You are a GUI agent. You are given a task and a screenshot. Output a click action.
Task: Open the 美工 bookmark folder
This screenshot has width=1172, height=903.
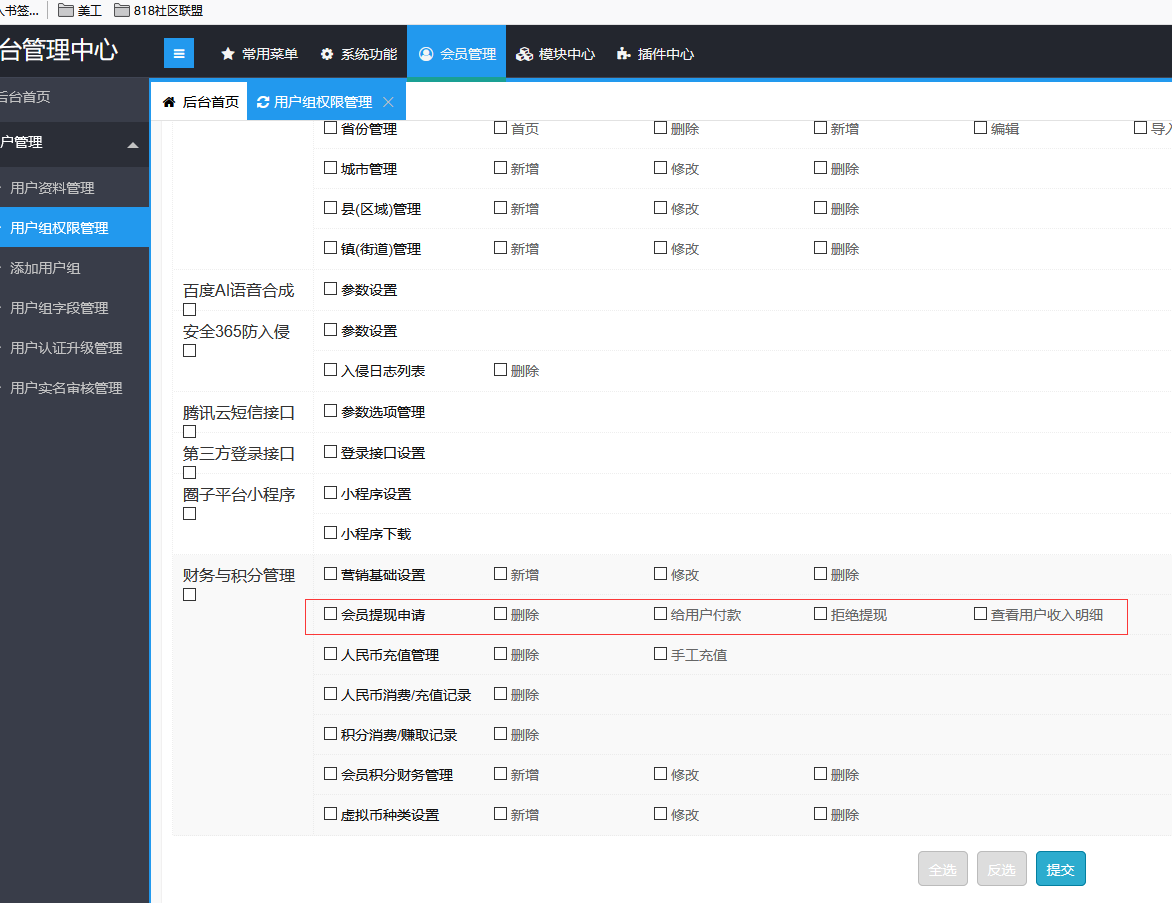[x=80, y=11]
